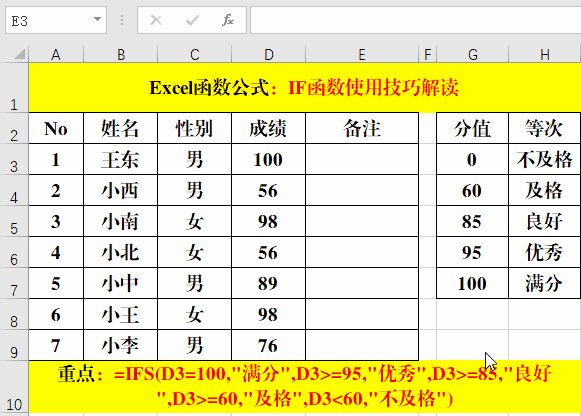Select column H header
This screenshot has height=416, width=581.
point(545,54)
